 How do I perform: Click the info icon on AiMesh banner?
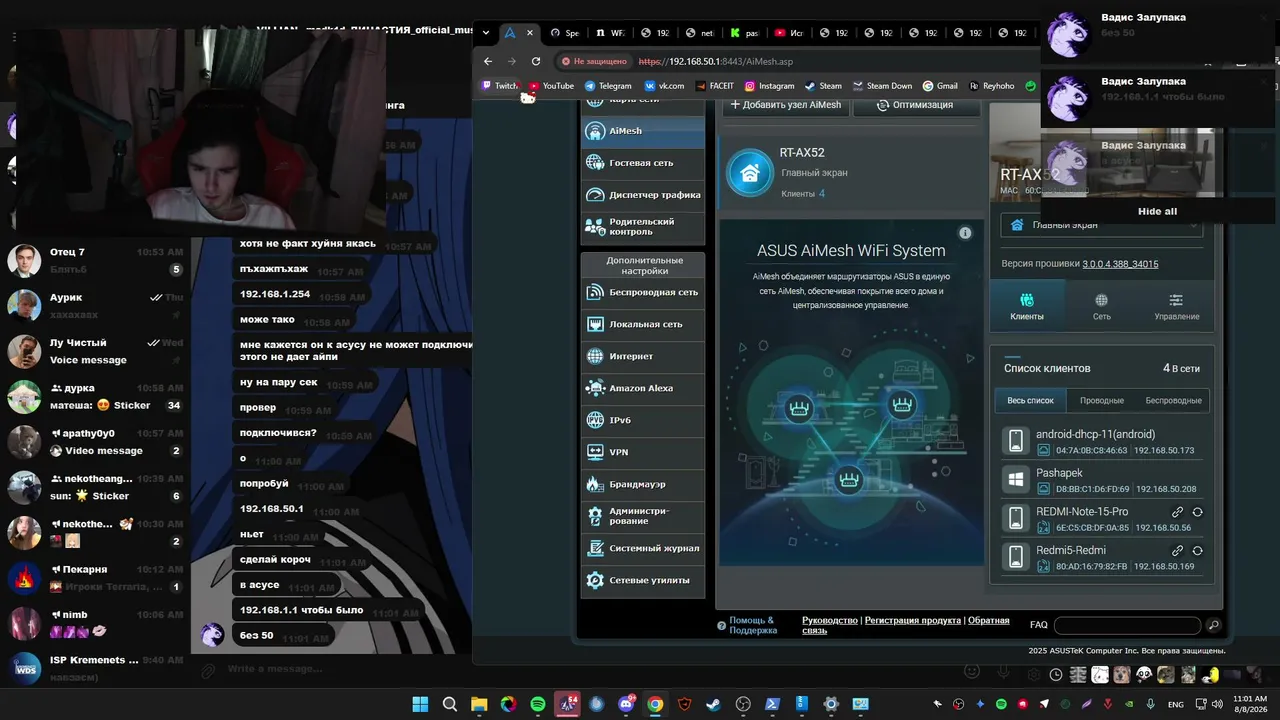tap(965, 233)
